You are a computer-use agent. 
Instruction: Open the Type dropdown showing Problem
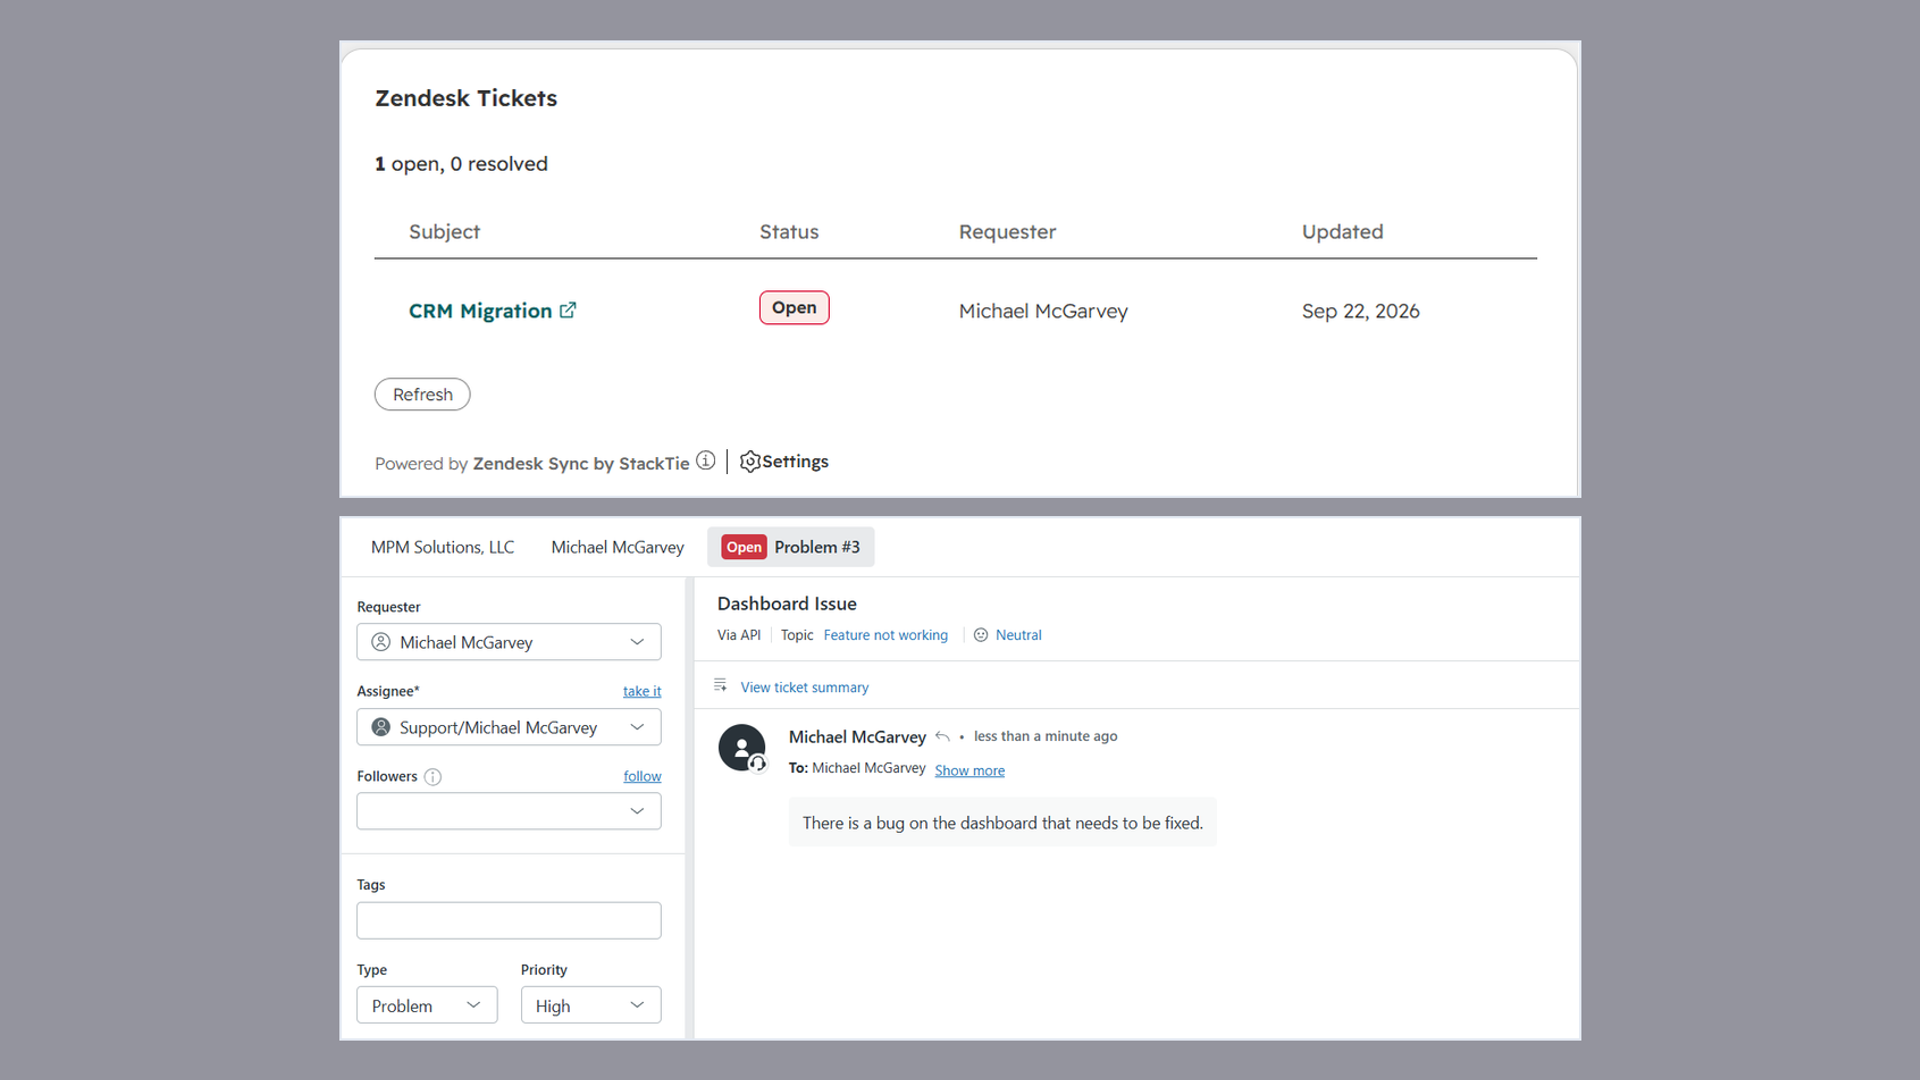[427, 1005]
